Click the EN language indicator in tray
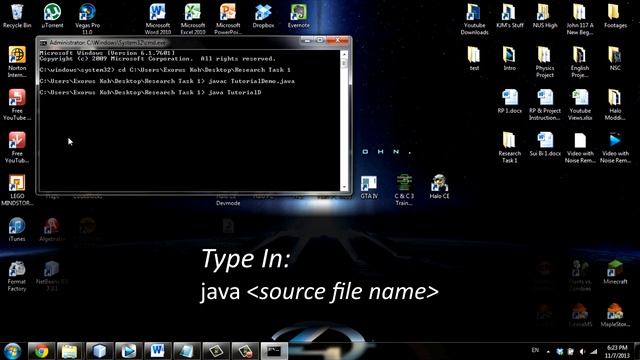This screenshot has width=640, height=360. pos(535,350)
